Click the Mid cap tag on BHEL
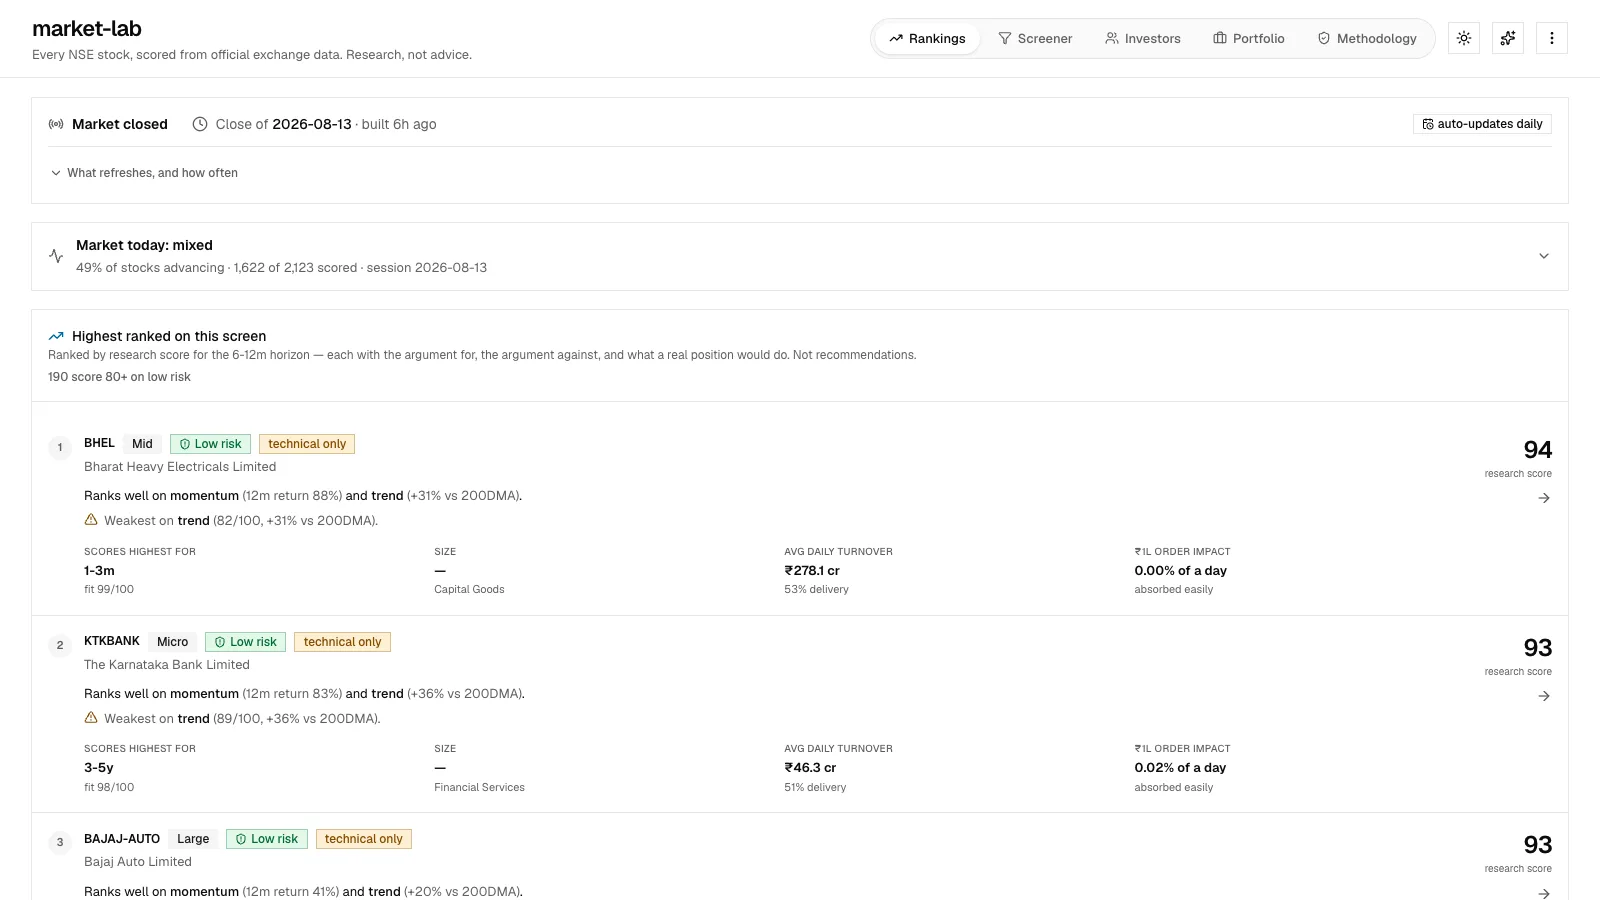 143,444
